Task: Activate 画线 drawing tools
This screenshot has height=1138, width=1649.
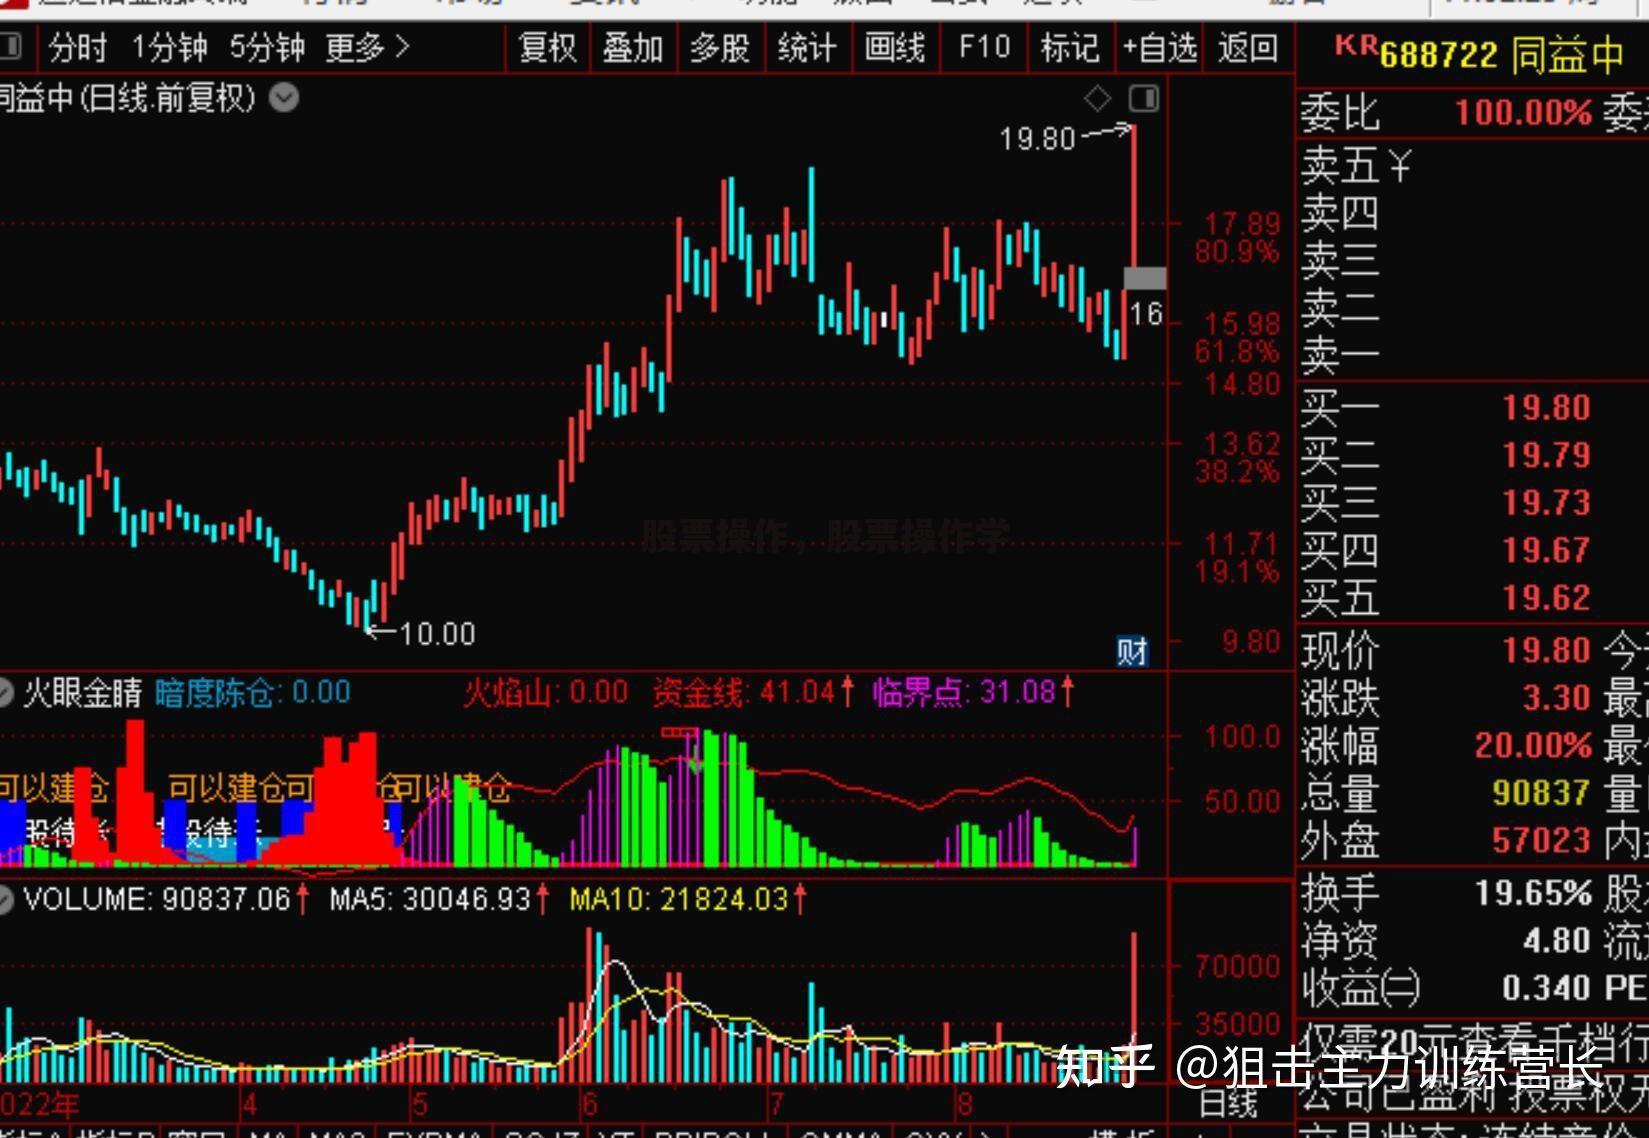Action: (x=894, y=47)
